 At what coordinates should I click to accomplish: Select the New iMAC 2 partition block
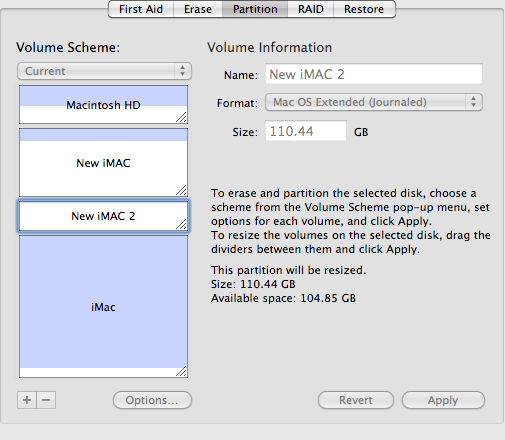[x=103, y=216]
